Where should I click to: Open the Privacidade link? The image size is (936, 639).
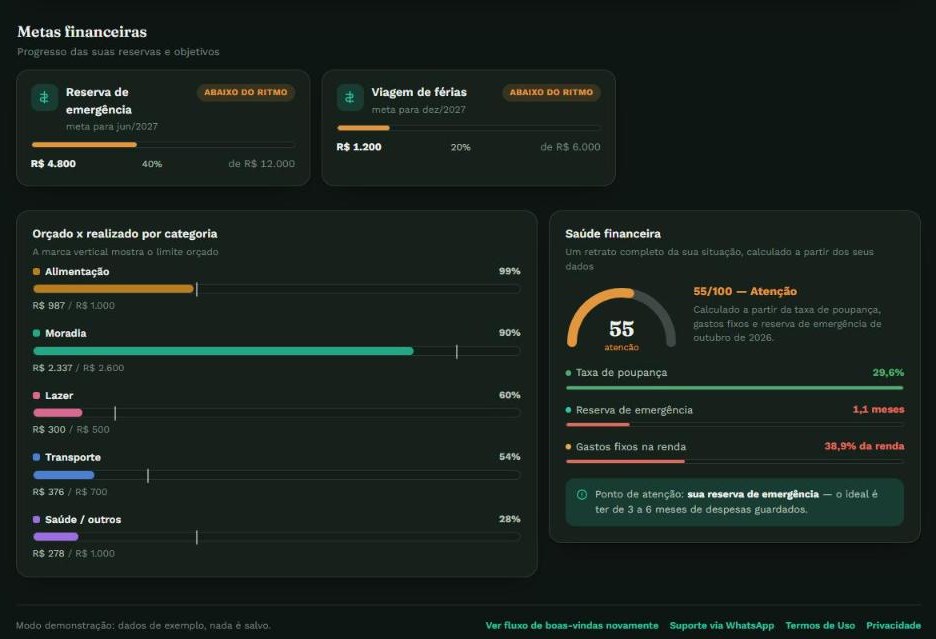[x=894, y=625]
